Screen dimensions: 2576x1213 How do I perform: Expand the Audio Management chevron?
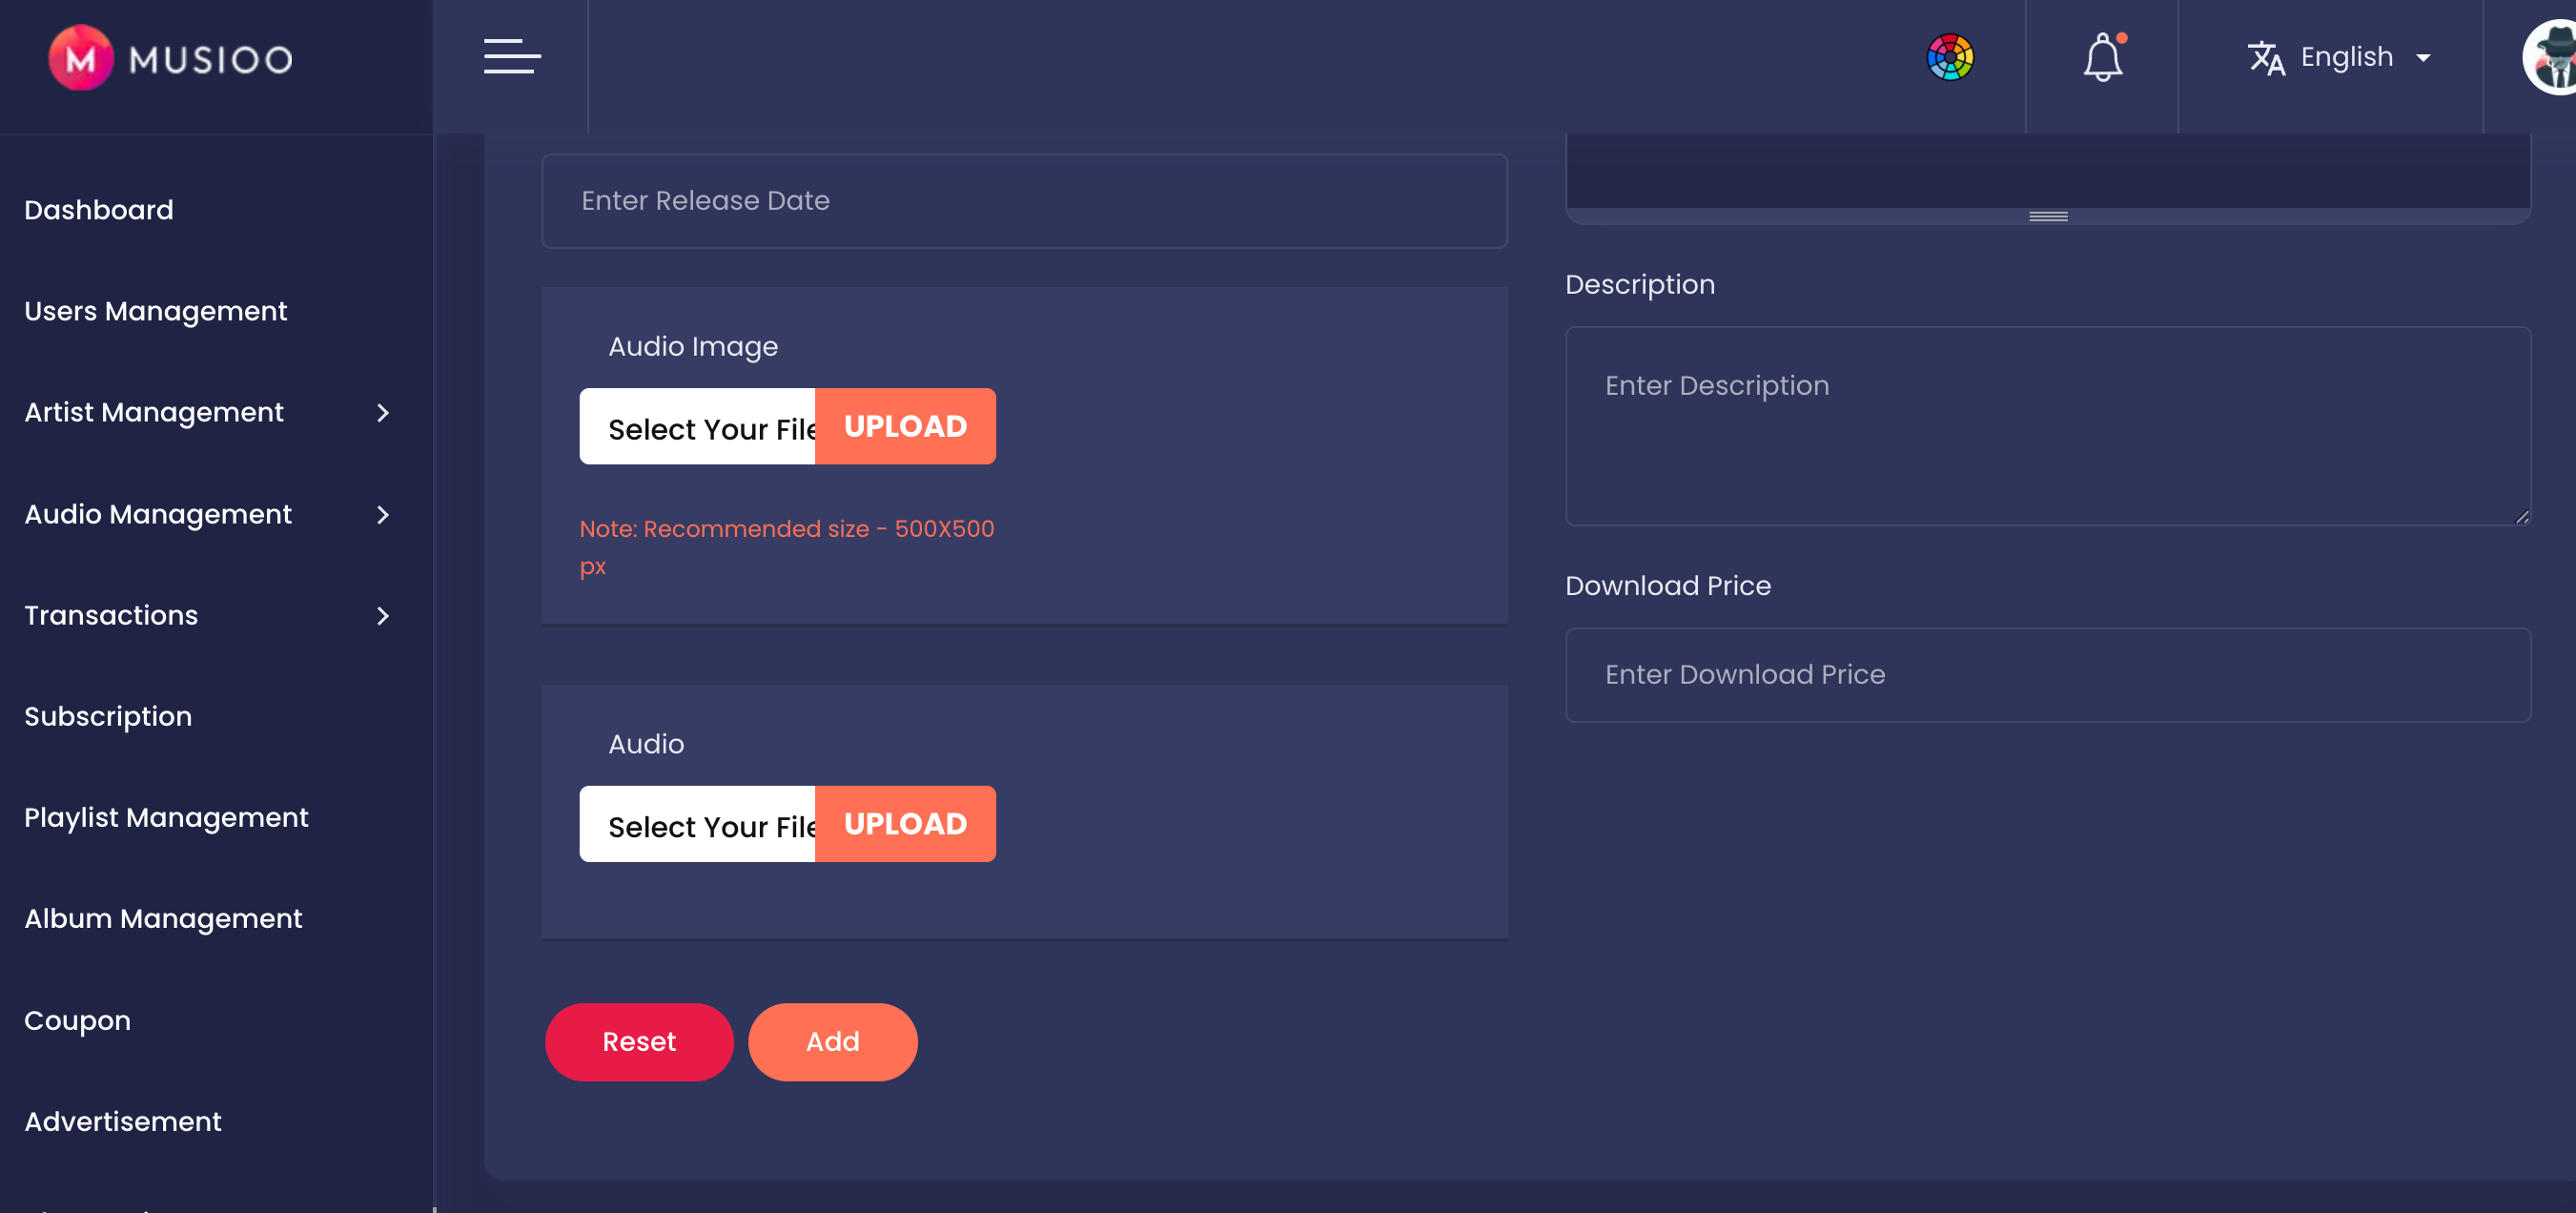[382, 515]
